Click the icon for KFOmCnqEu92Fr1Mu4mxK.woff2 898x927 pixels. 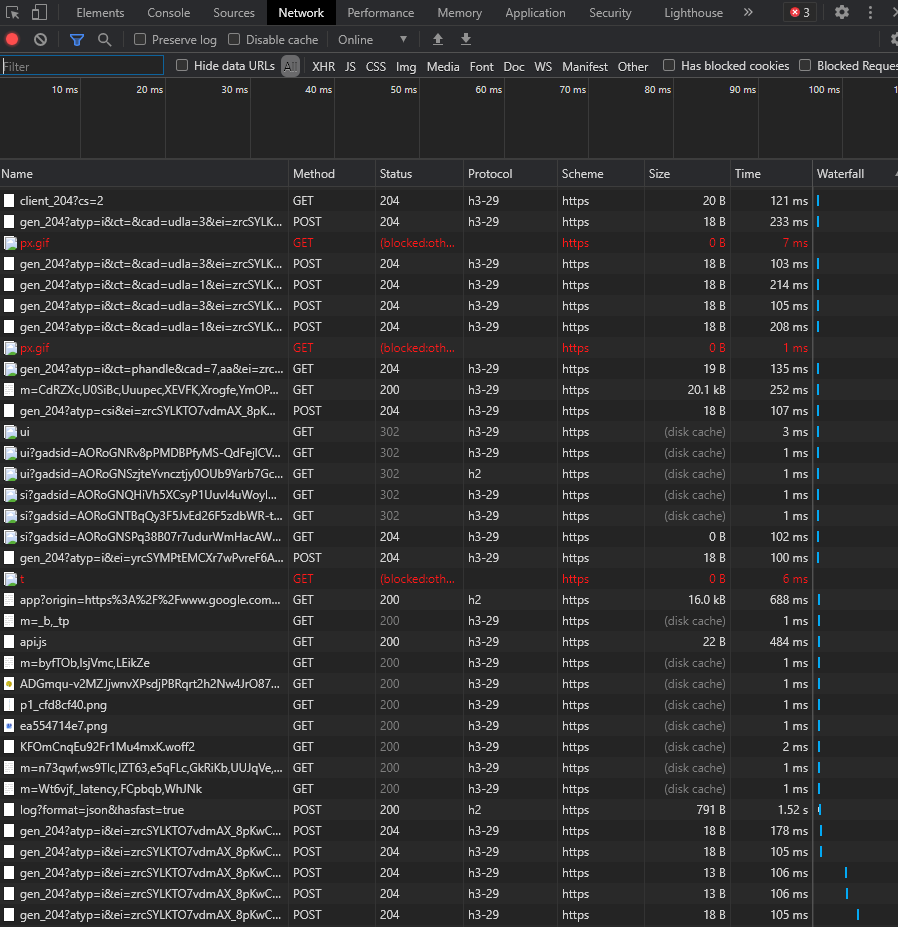9,747
